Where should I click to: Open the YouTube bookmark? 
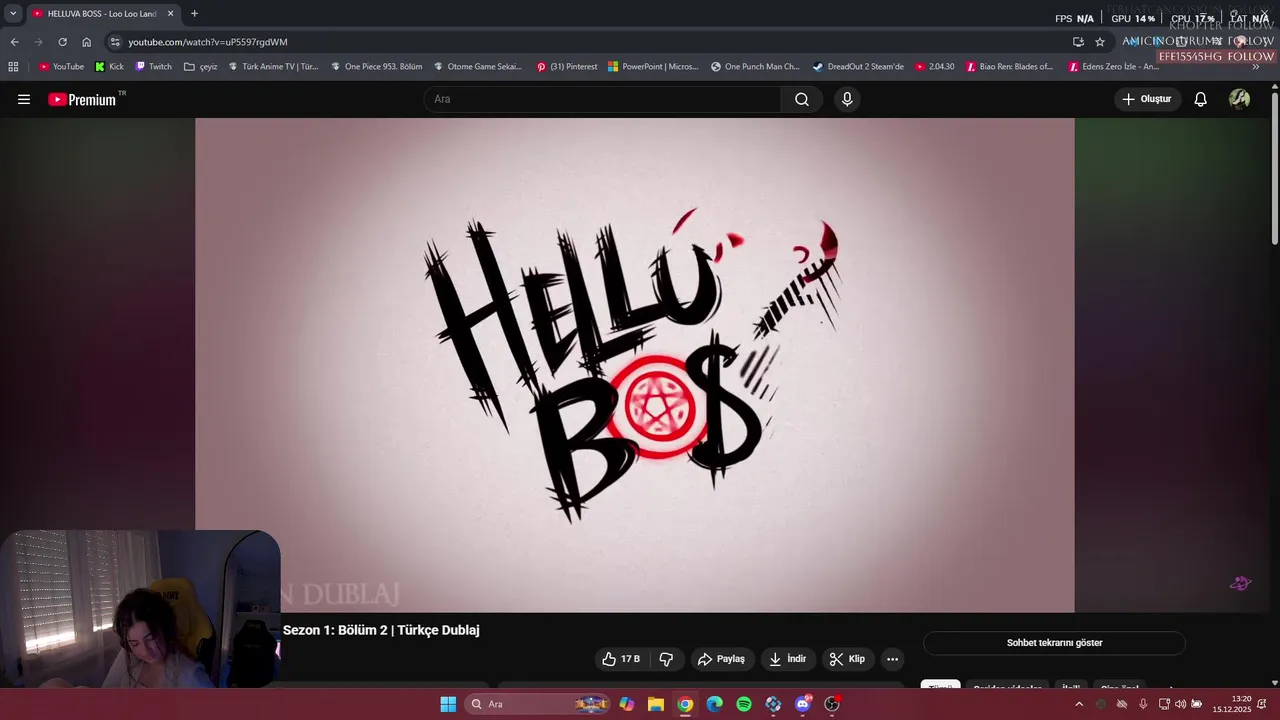coord(61,67)
